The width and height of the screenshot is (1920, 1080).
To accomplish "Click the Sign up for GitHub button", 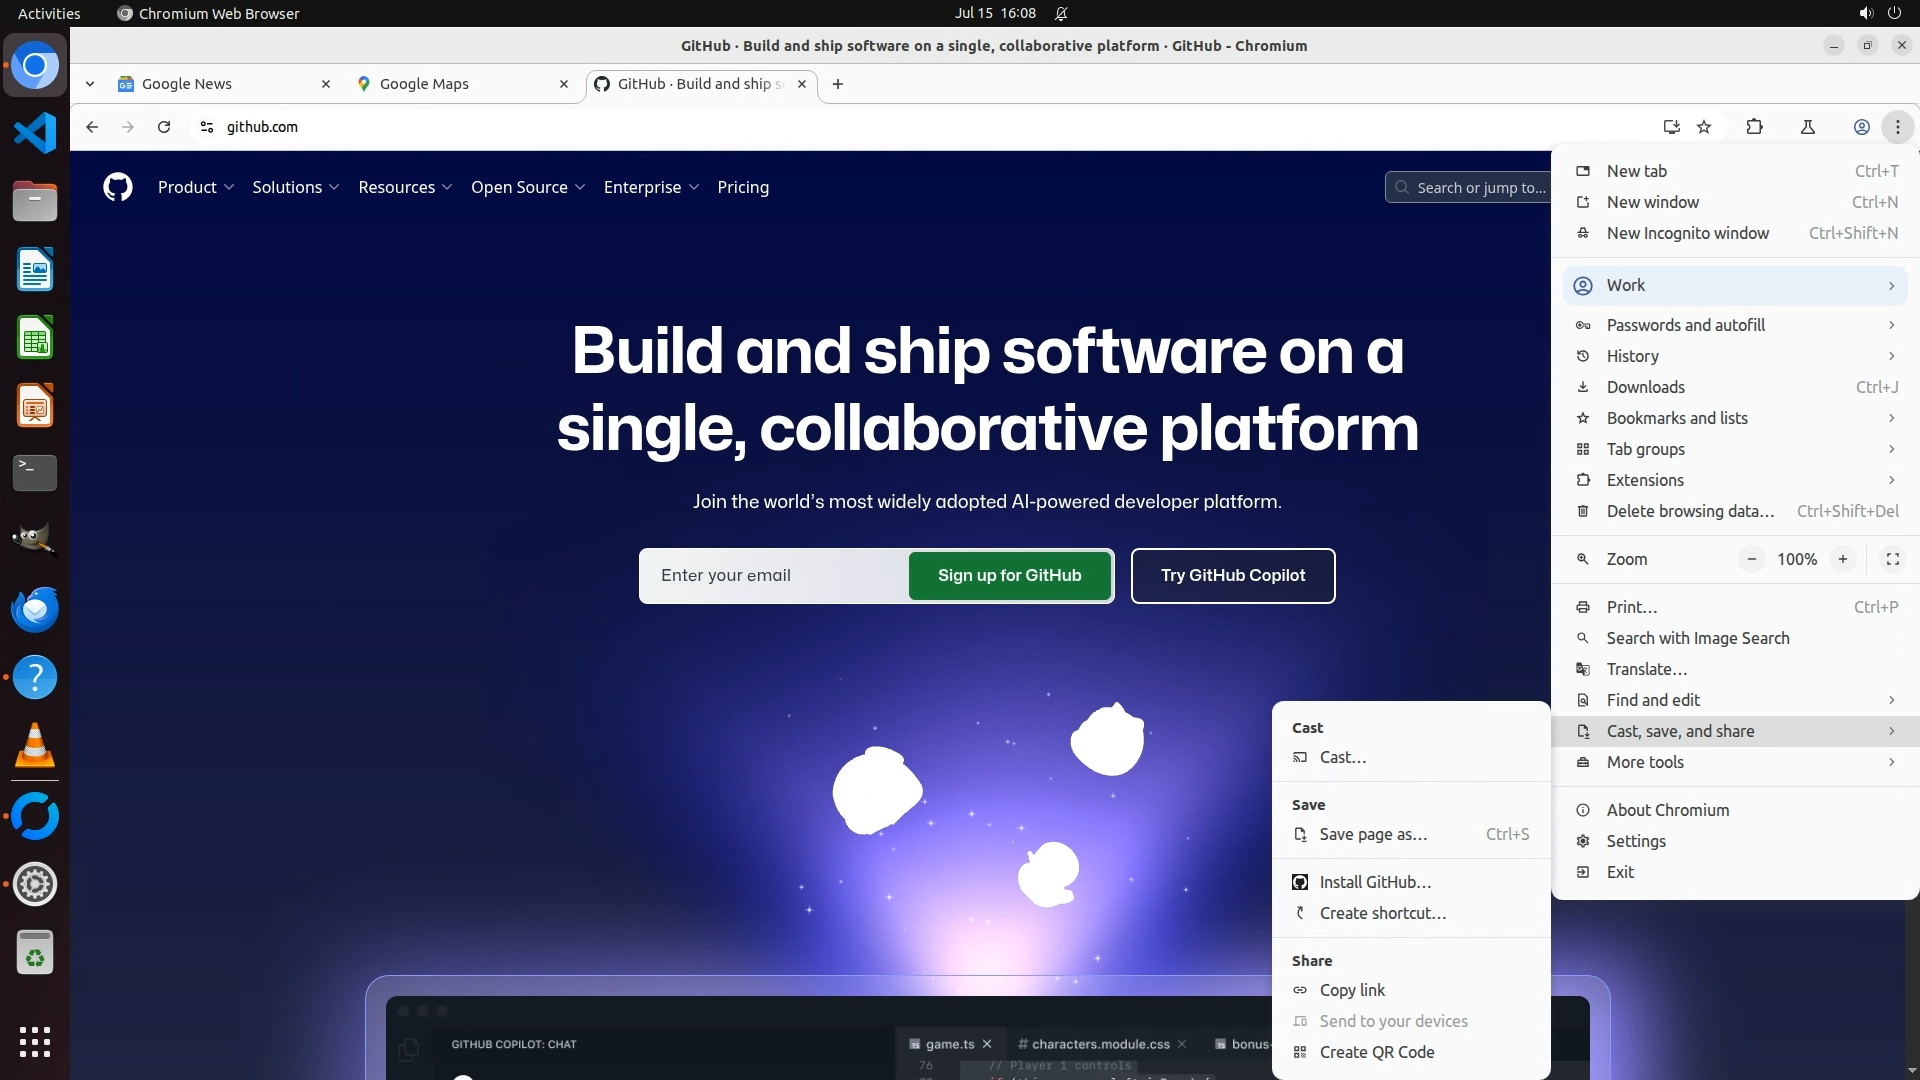I will tap(1009, 575).
